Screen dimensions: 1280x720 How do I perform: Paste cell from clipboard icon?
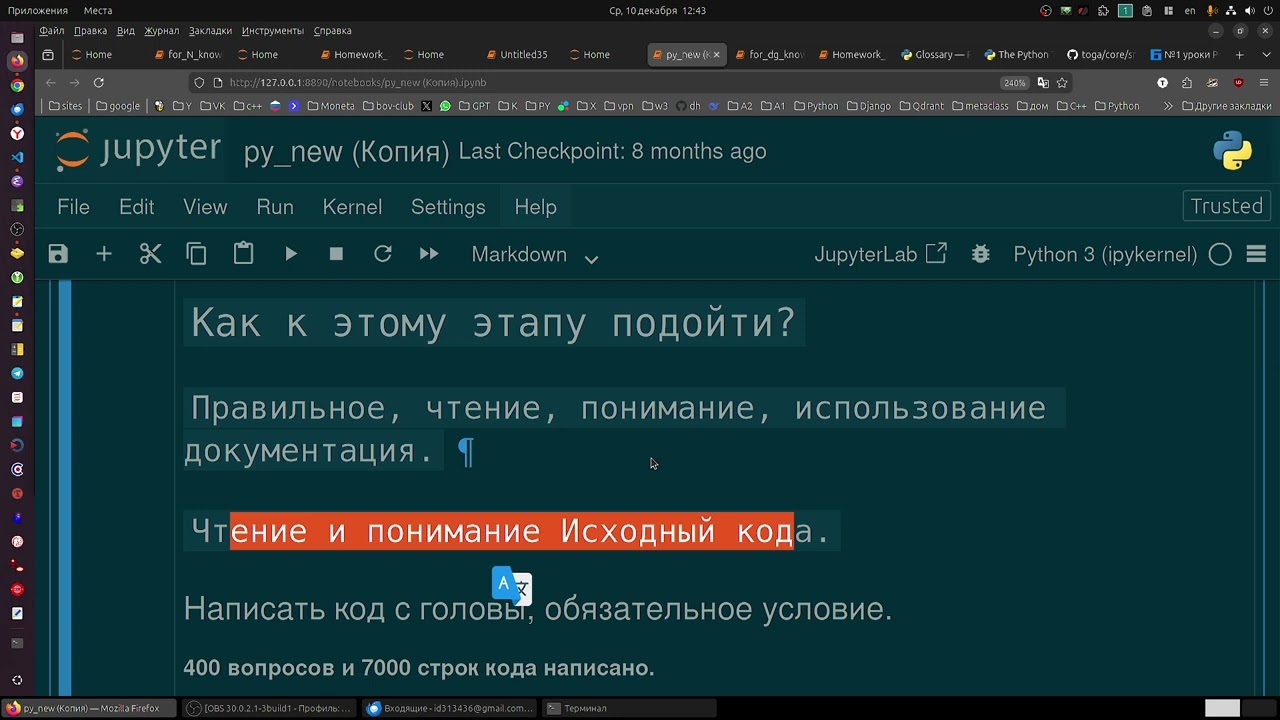243,254
